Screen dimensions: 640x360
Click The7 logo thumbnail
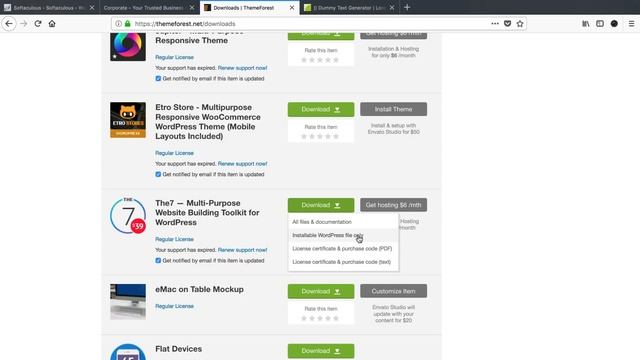tap(128, 216)
